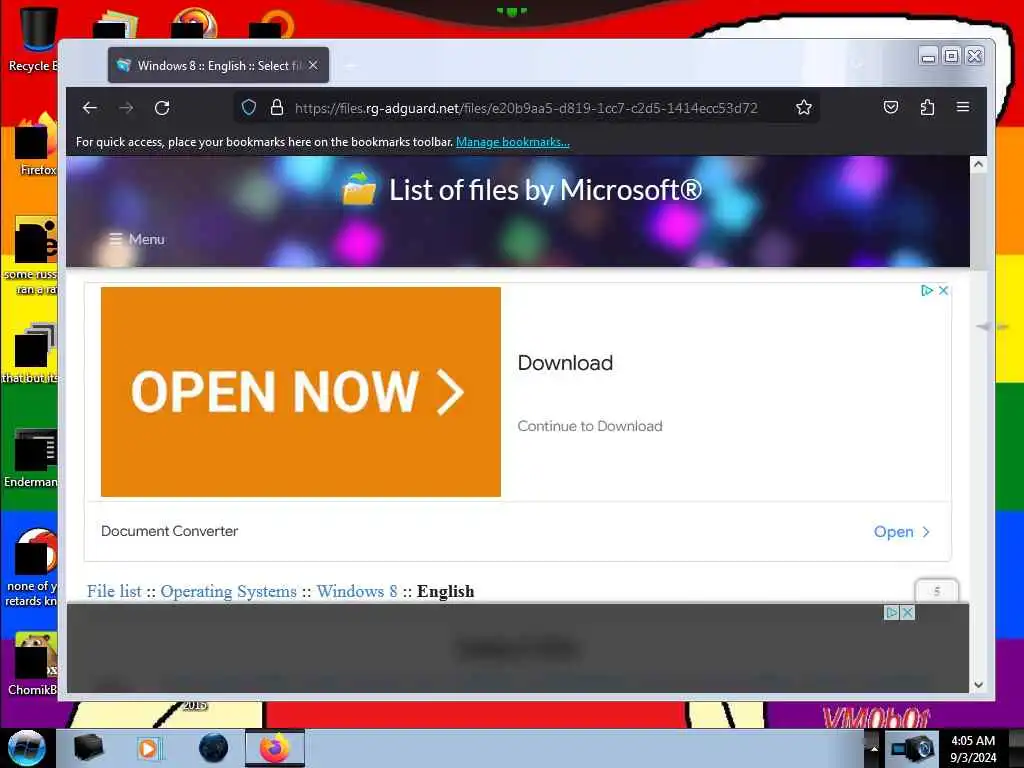Click the page scrollbar up arrow

click(978, 165)
